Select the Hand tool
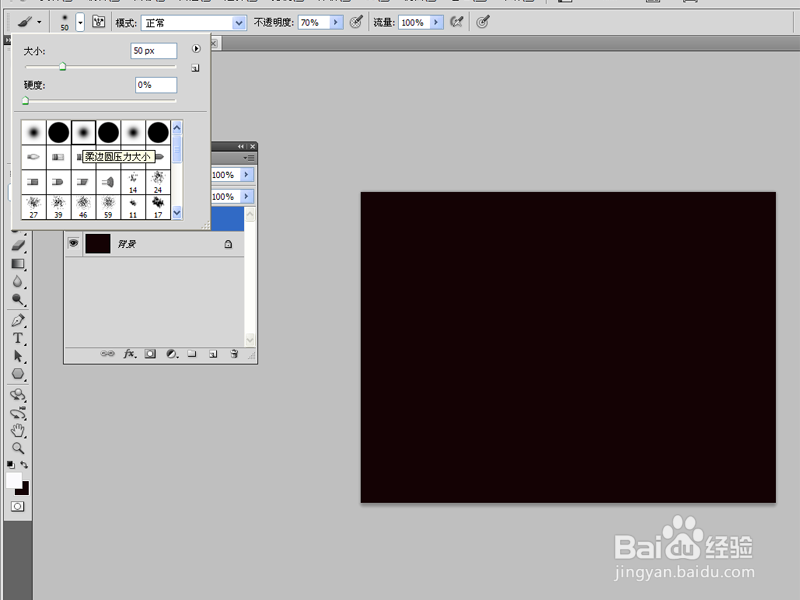 pos(18,431)
